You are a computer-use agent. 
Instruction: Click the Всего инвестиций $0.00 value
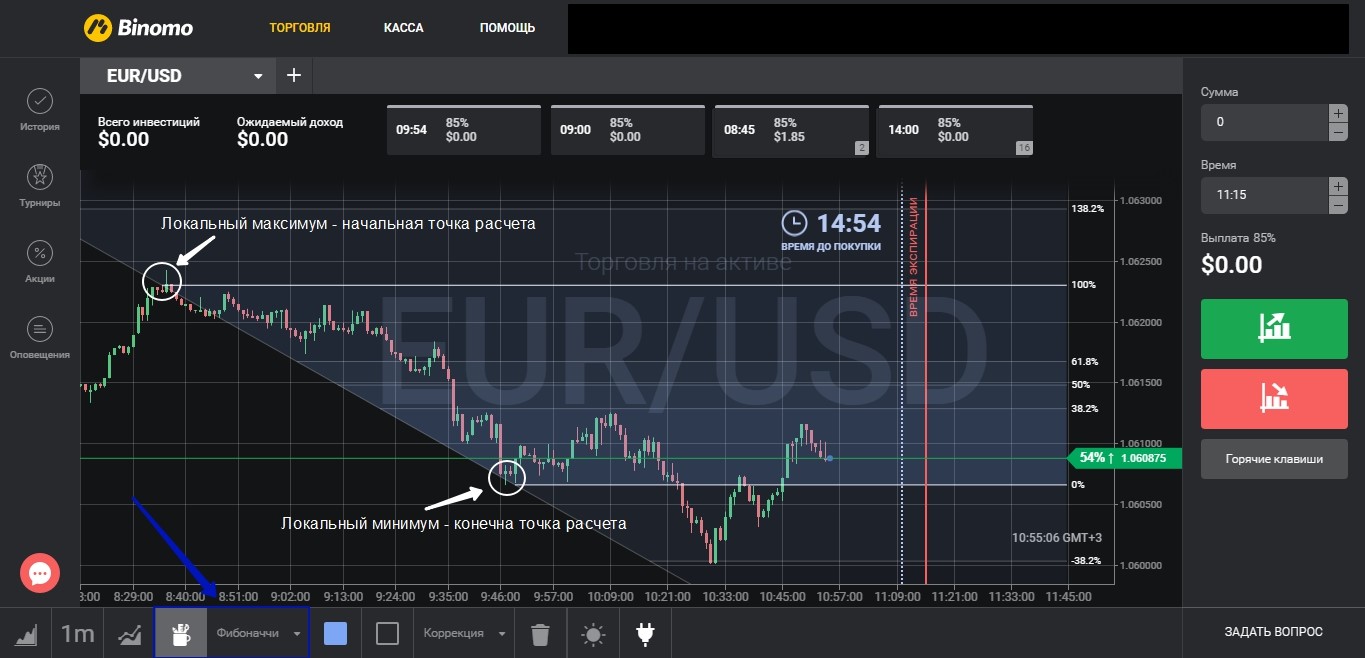click(x=124, y=139)
